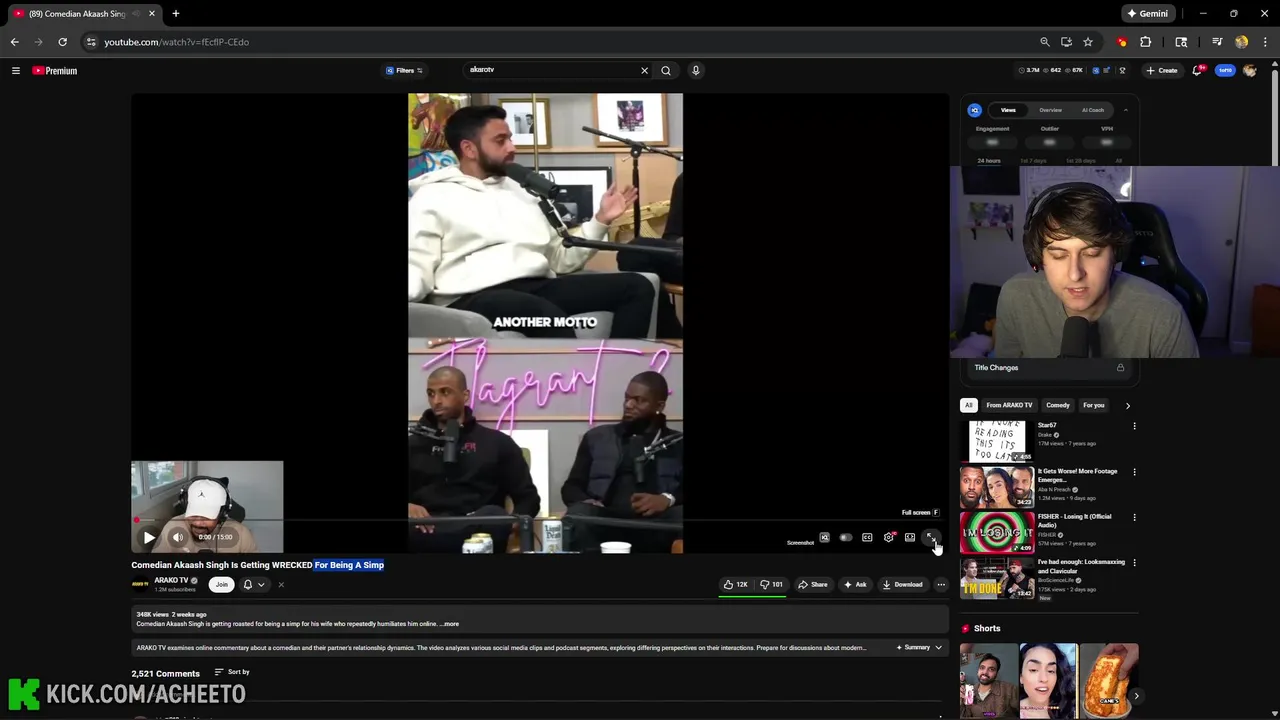Switch to the Overview tab

[1050, 110]
